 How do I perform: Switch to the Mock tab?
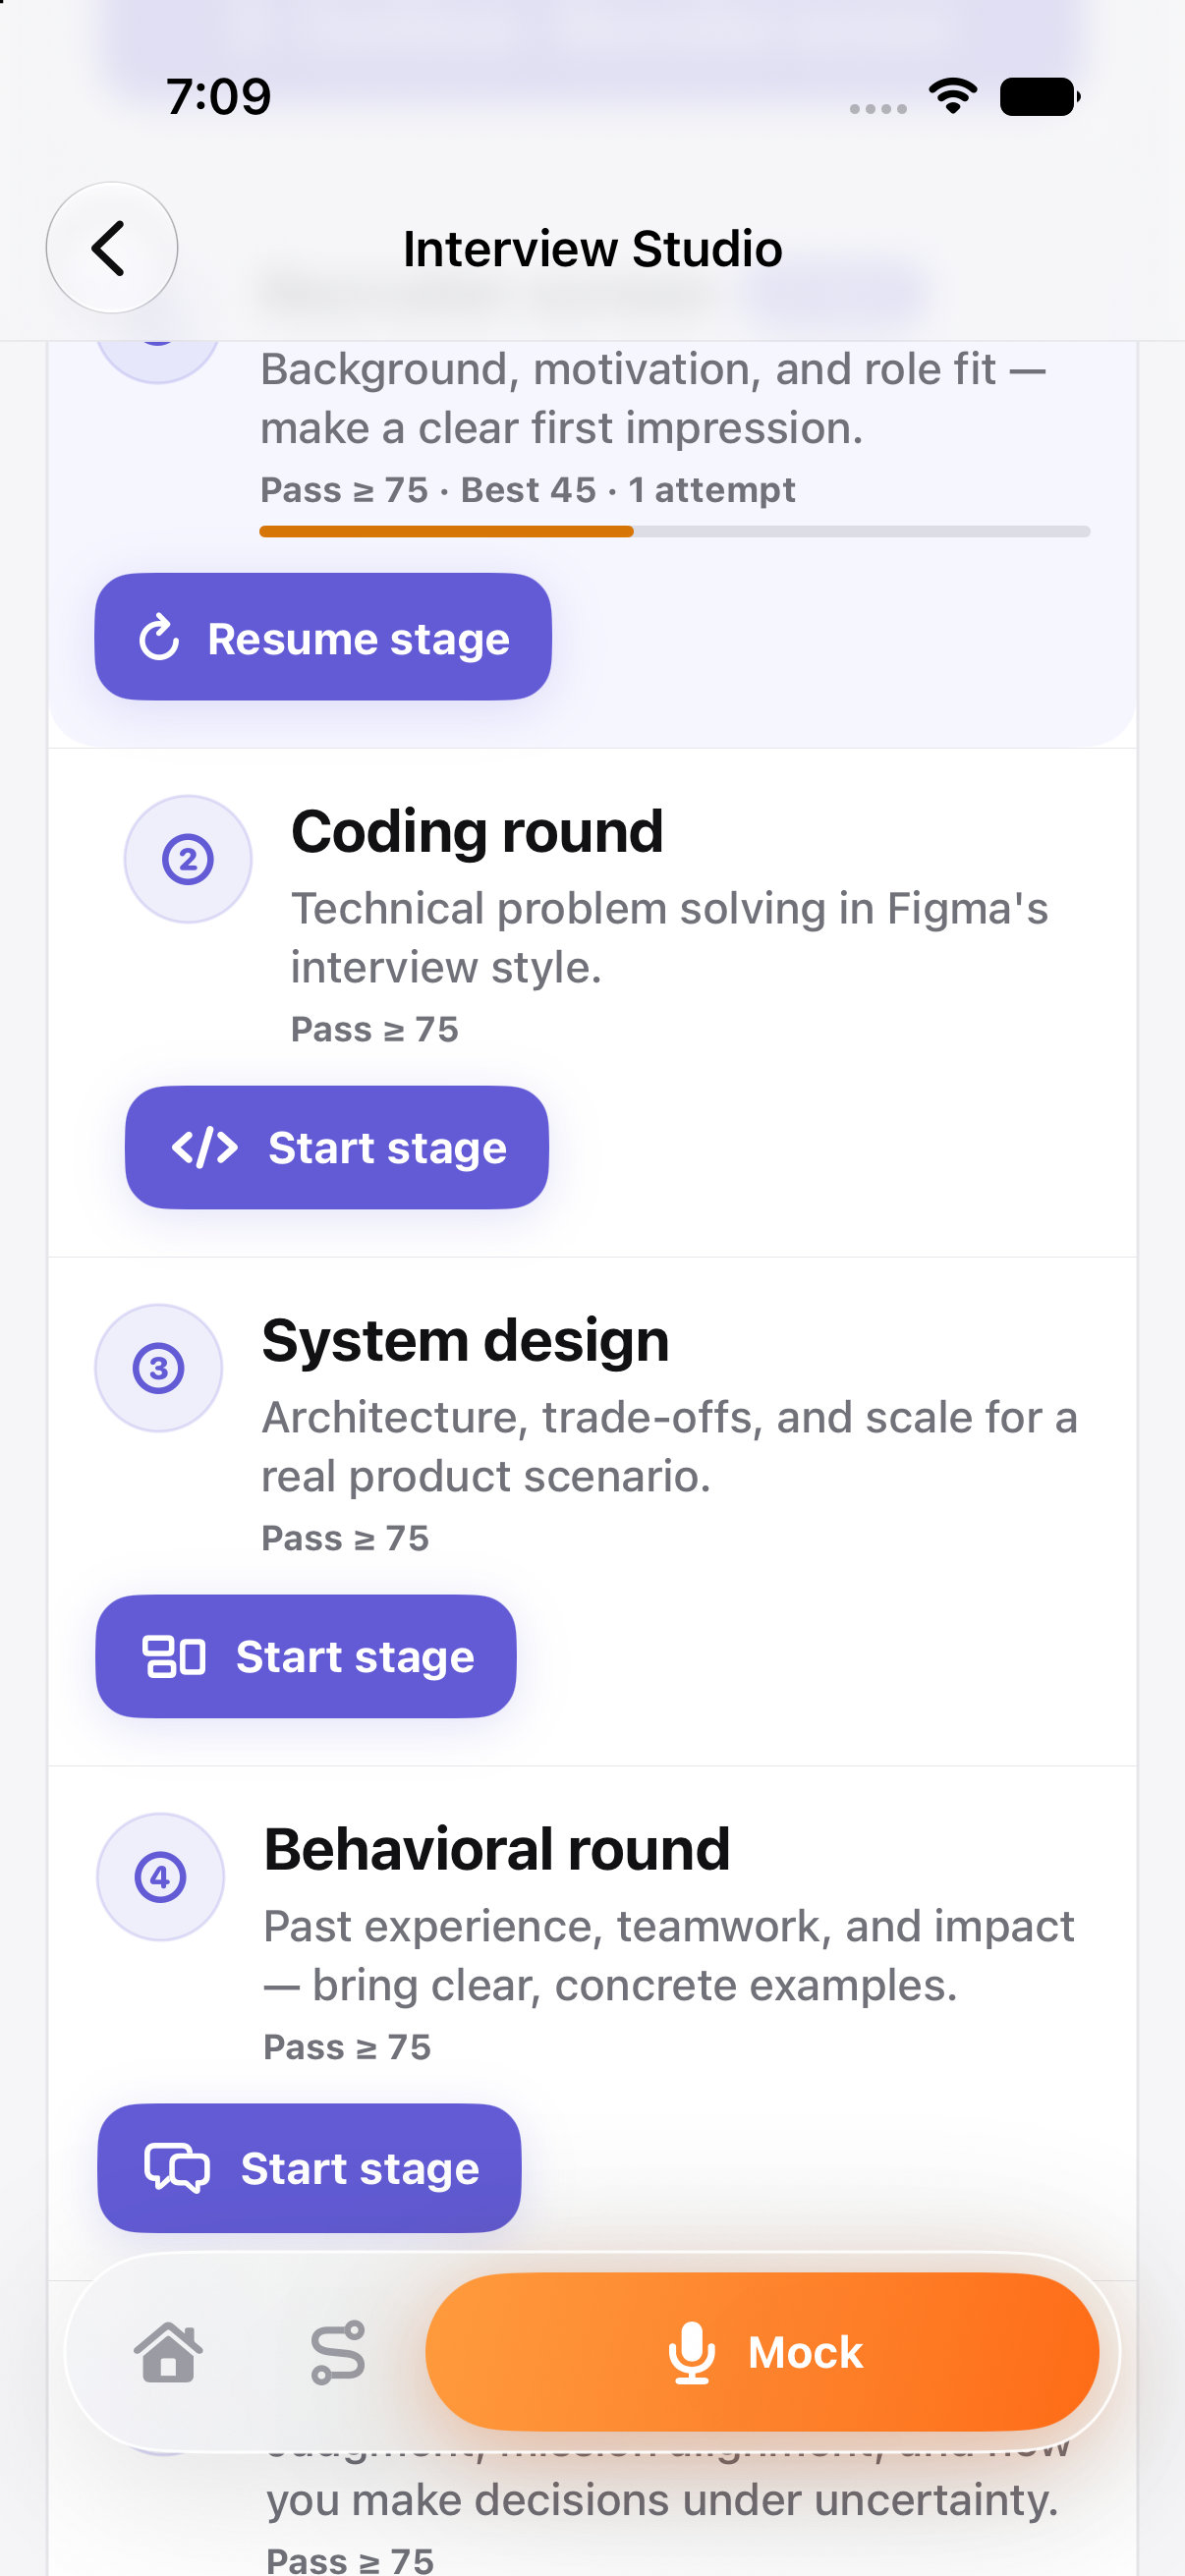[x=762, y=2352]
